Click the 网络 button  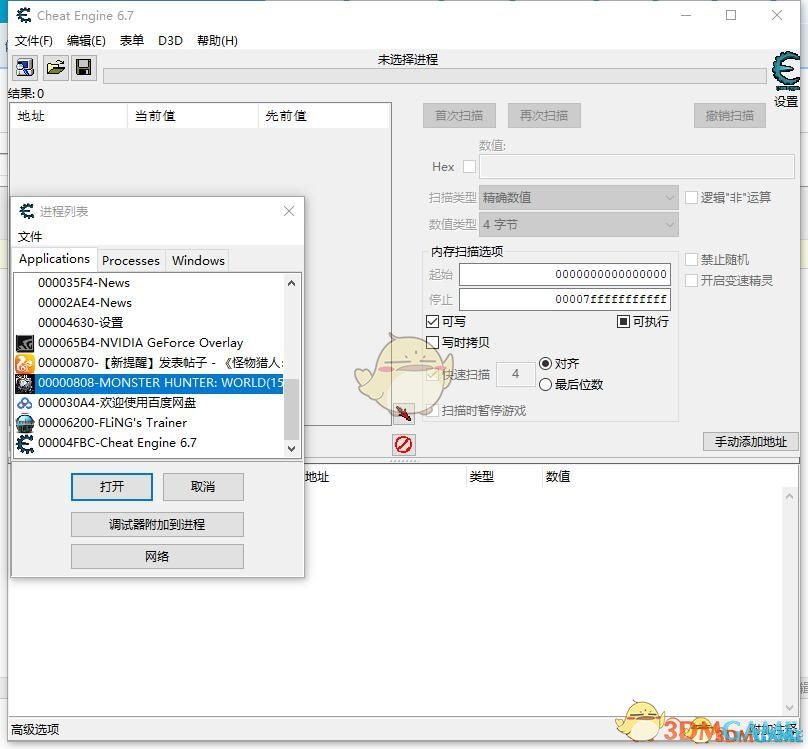tap(157, 556)
